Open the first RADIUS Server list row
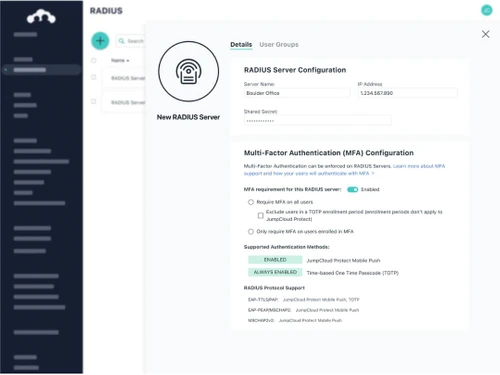The height and width of the screenshot is (375, 500). tap(124, 78)
